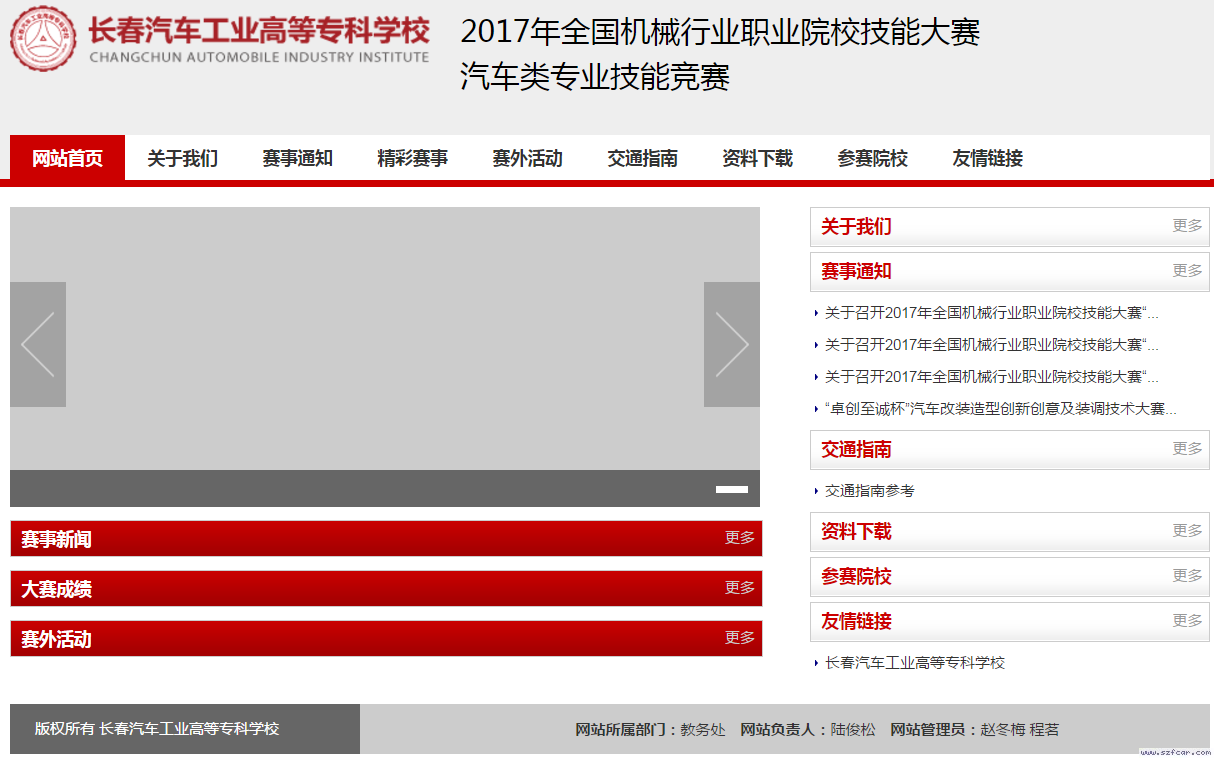Go to 精彩赛事 in the navigation bar
The width and height of the screenshot is (1214, 758).
[412, 158]
